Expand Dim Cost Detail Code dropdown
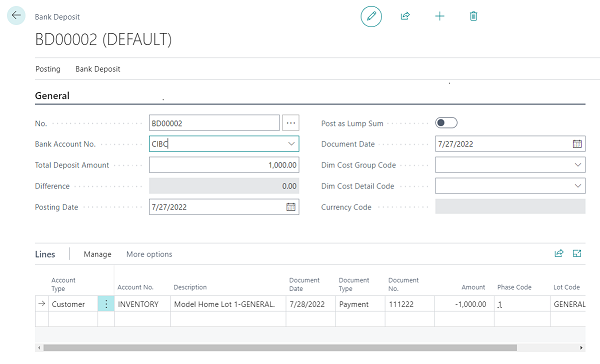The width and height of the screenshot is (600, 364). [x=577, y=186]
